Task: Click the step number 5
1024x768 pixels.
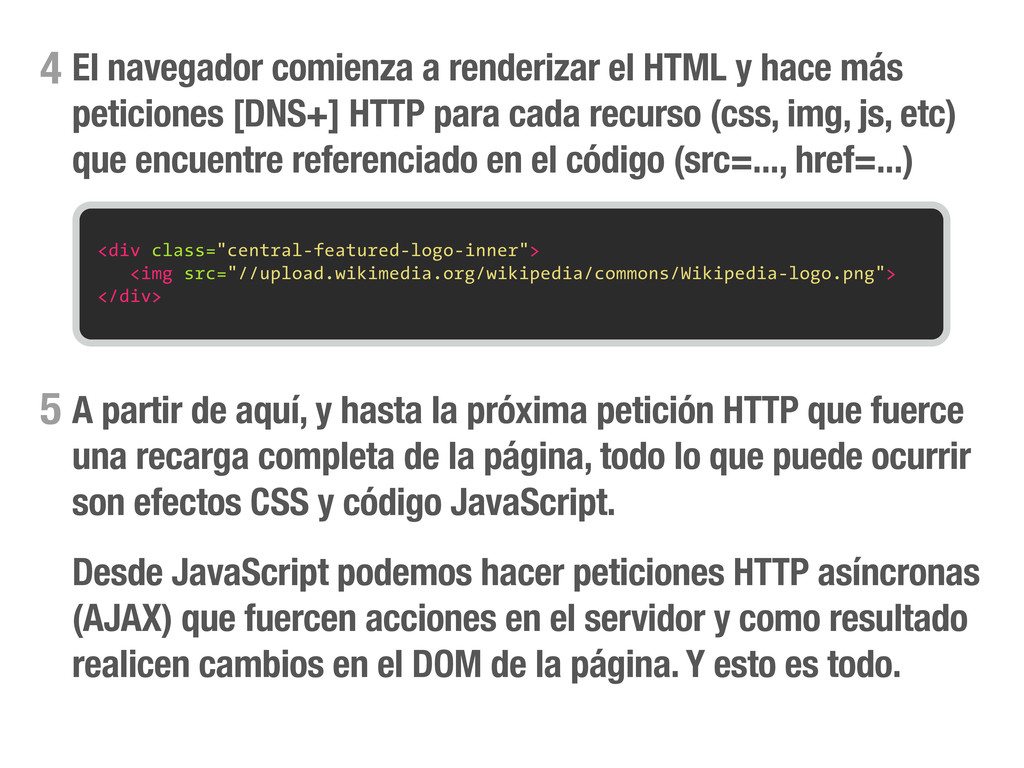Action: (50, 410)
